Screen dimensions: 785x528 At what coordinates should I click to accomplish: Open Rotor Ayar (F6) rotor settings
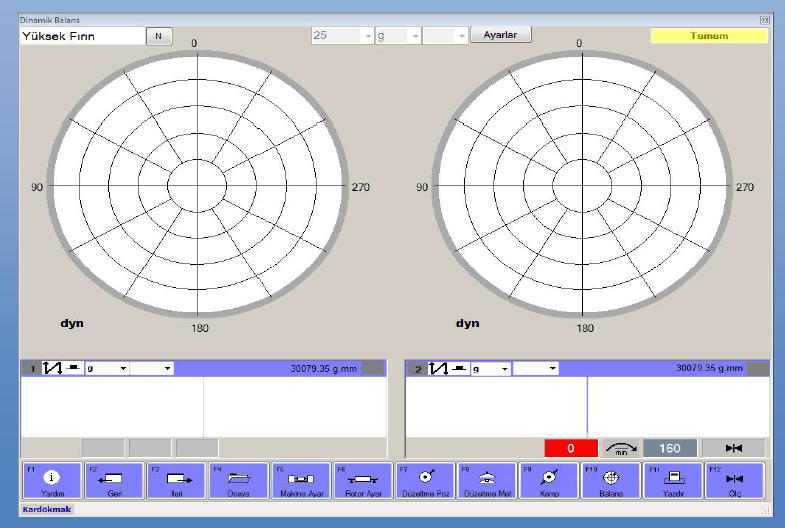click(x=363, y=479)
